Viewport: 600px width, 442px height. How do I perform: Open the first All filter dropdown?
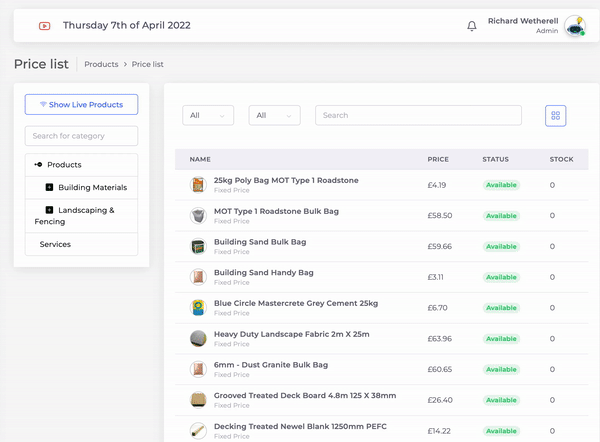pos(208,115)
